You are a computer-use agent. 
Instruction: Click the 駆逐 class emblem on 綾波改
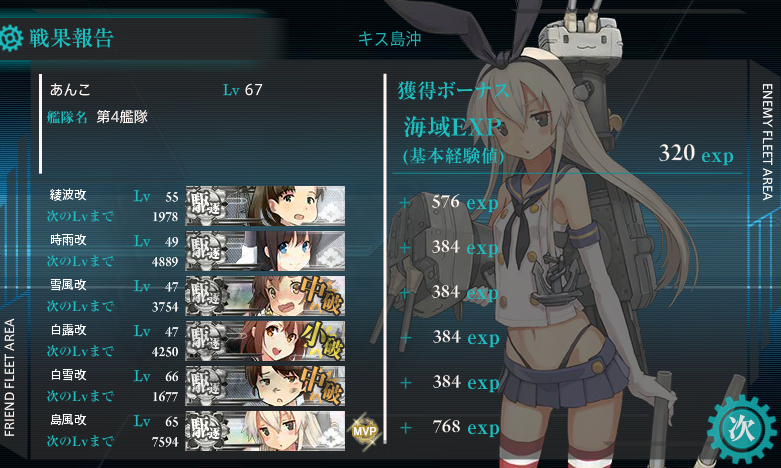coord(206,206)
